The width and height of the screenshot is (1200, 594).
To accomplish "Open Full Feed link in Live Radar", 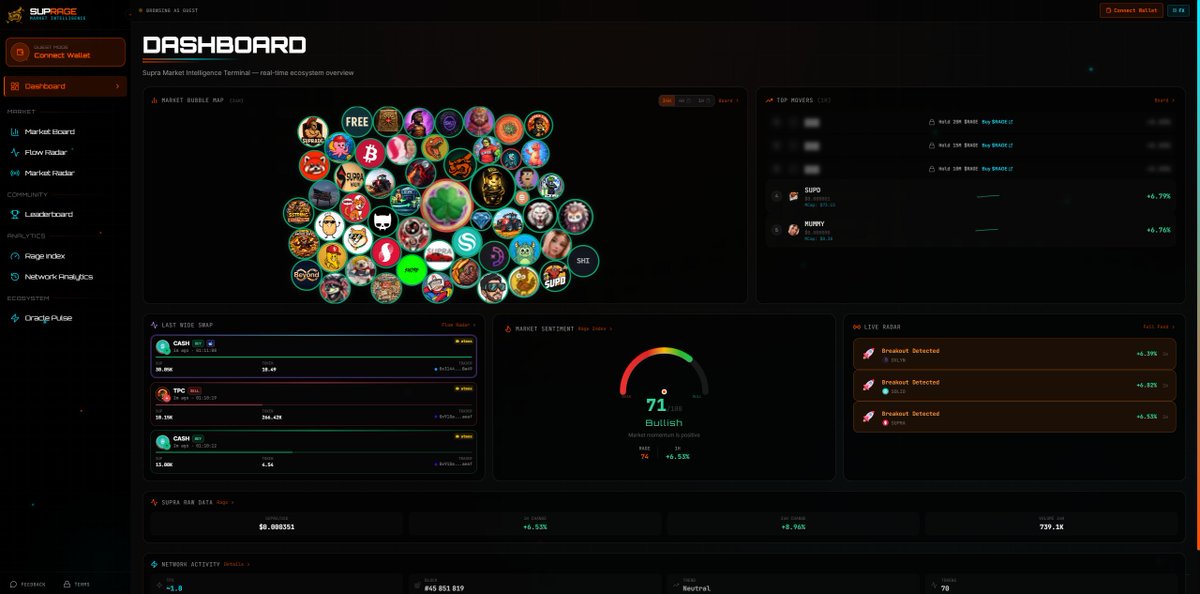I will 1159,327.
